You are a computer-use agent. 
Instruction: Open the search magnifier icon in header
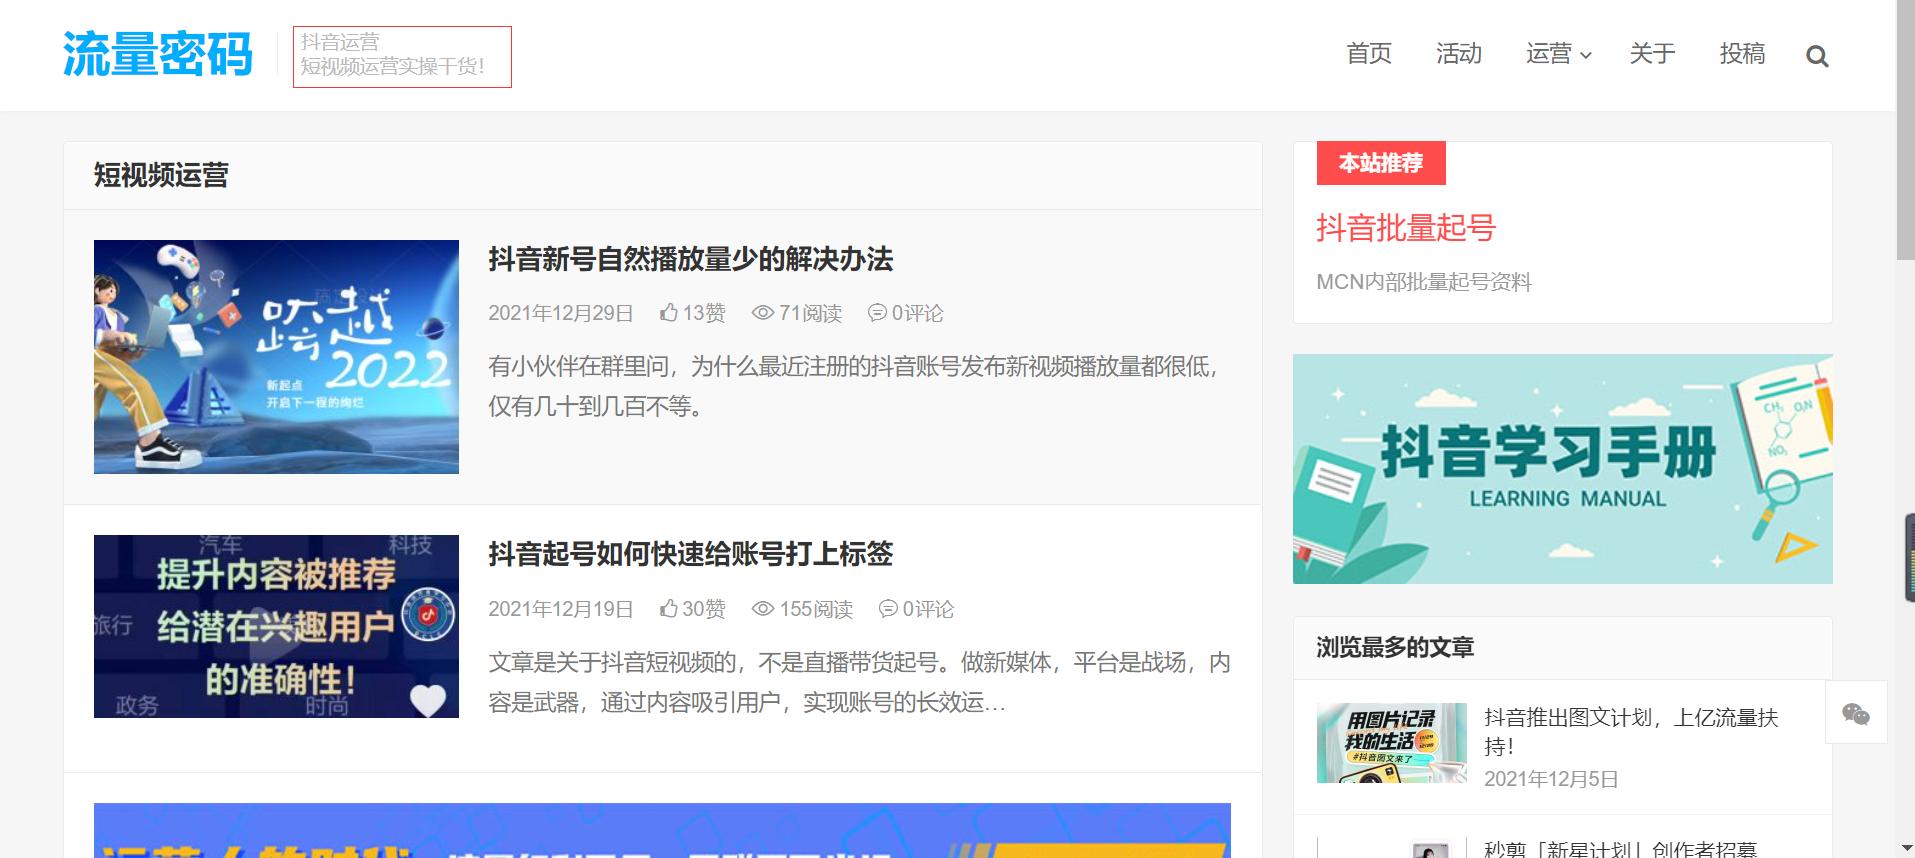pos(1817,56)
